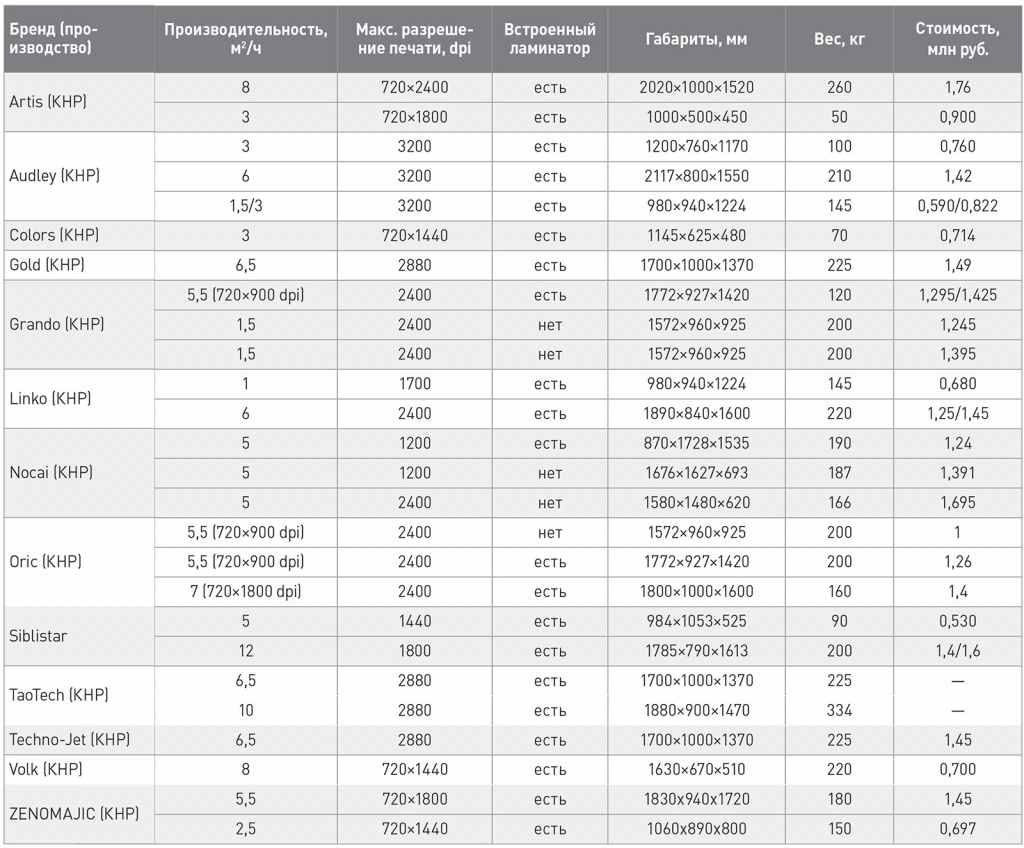Select the 'Oric (KHP)' brand cell
1024x848 pixels.
[x=78, y=561]
